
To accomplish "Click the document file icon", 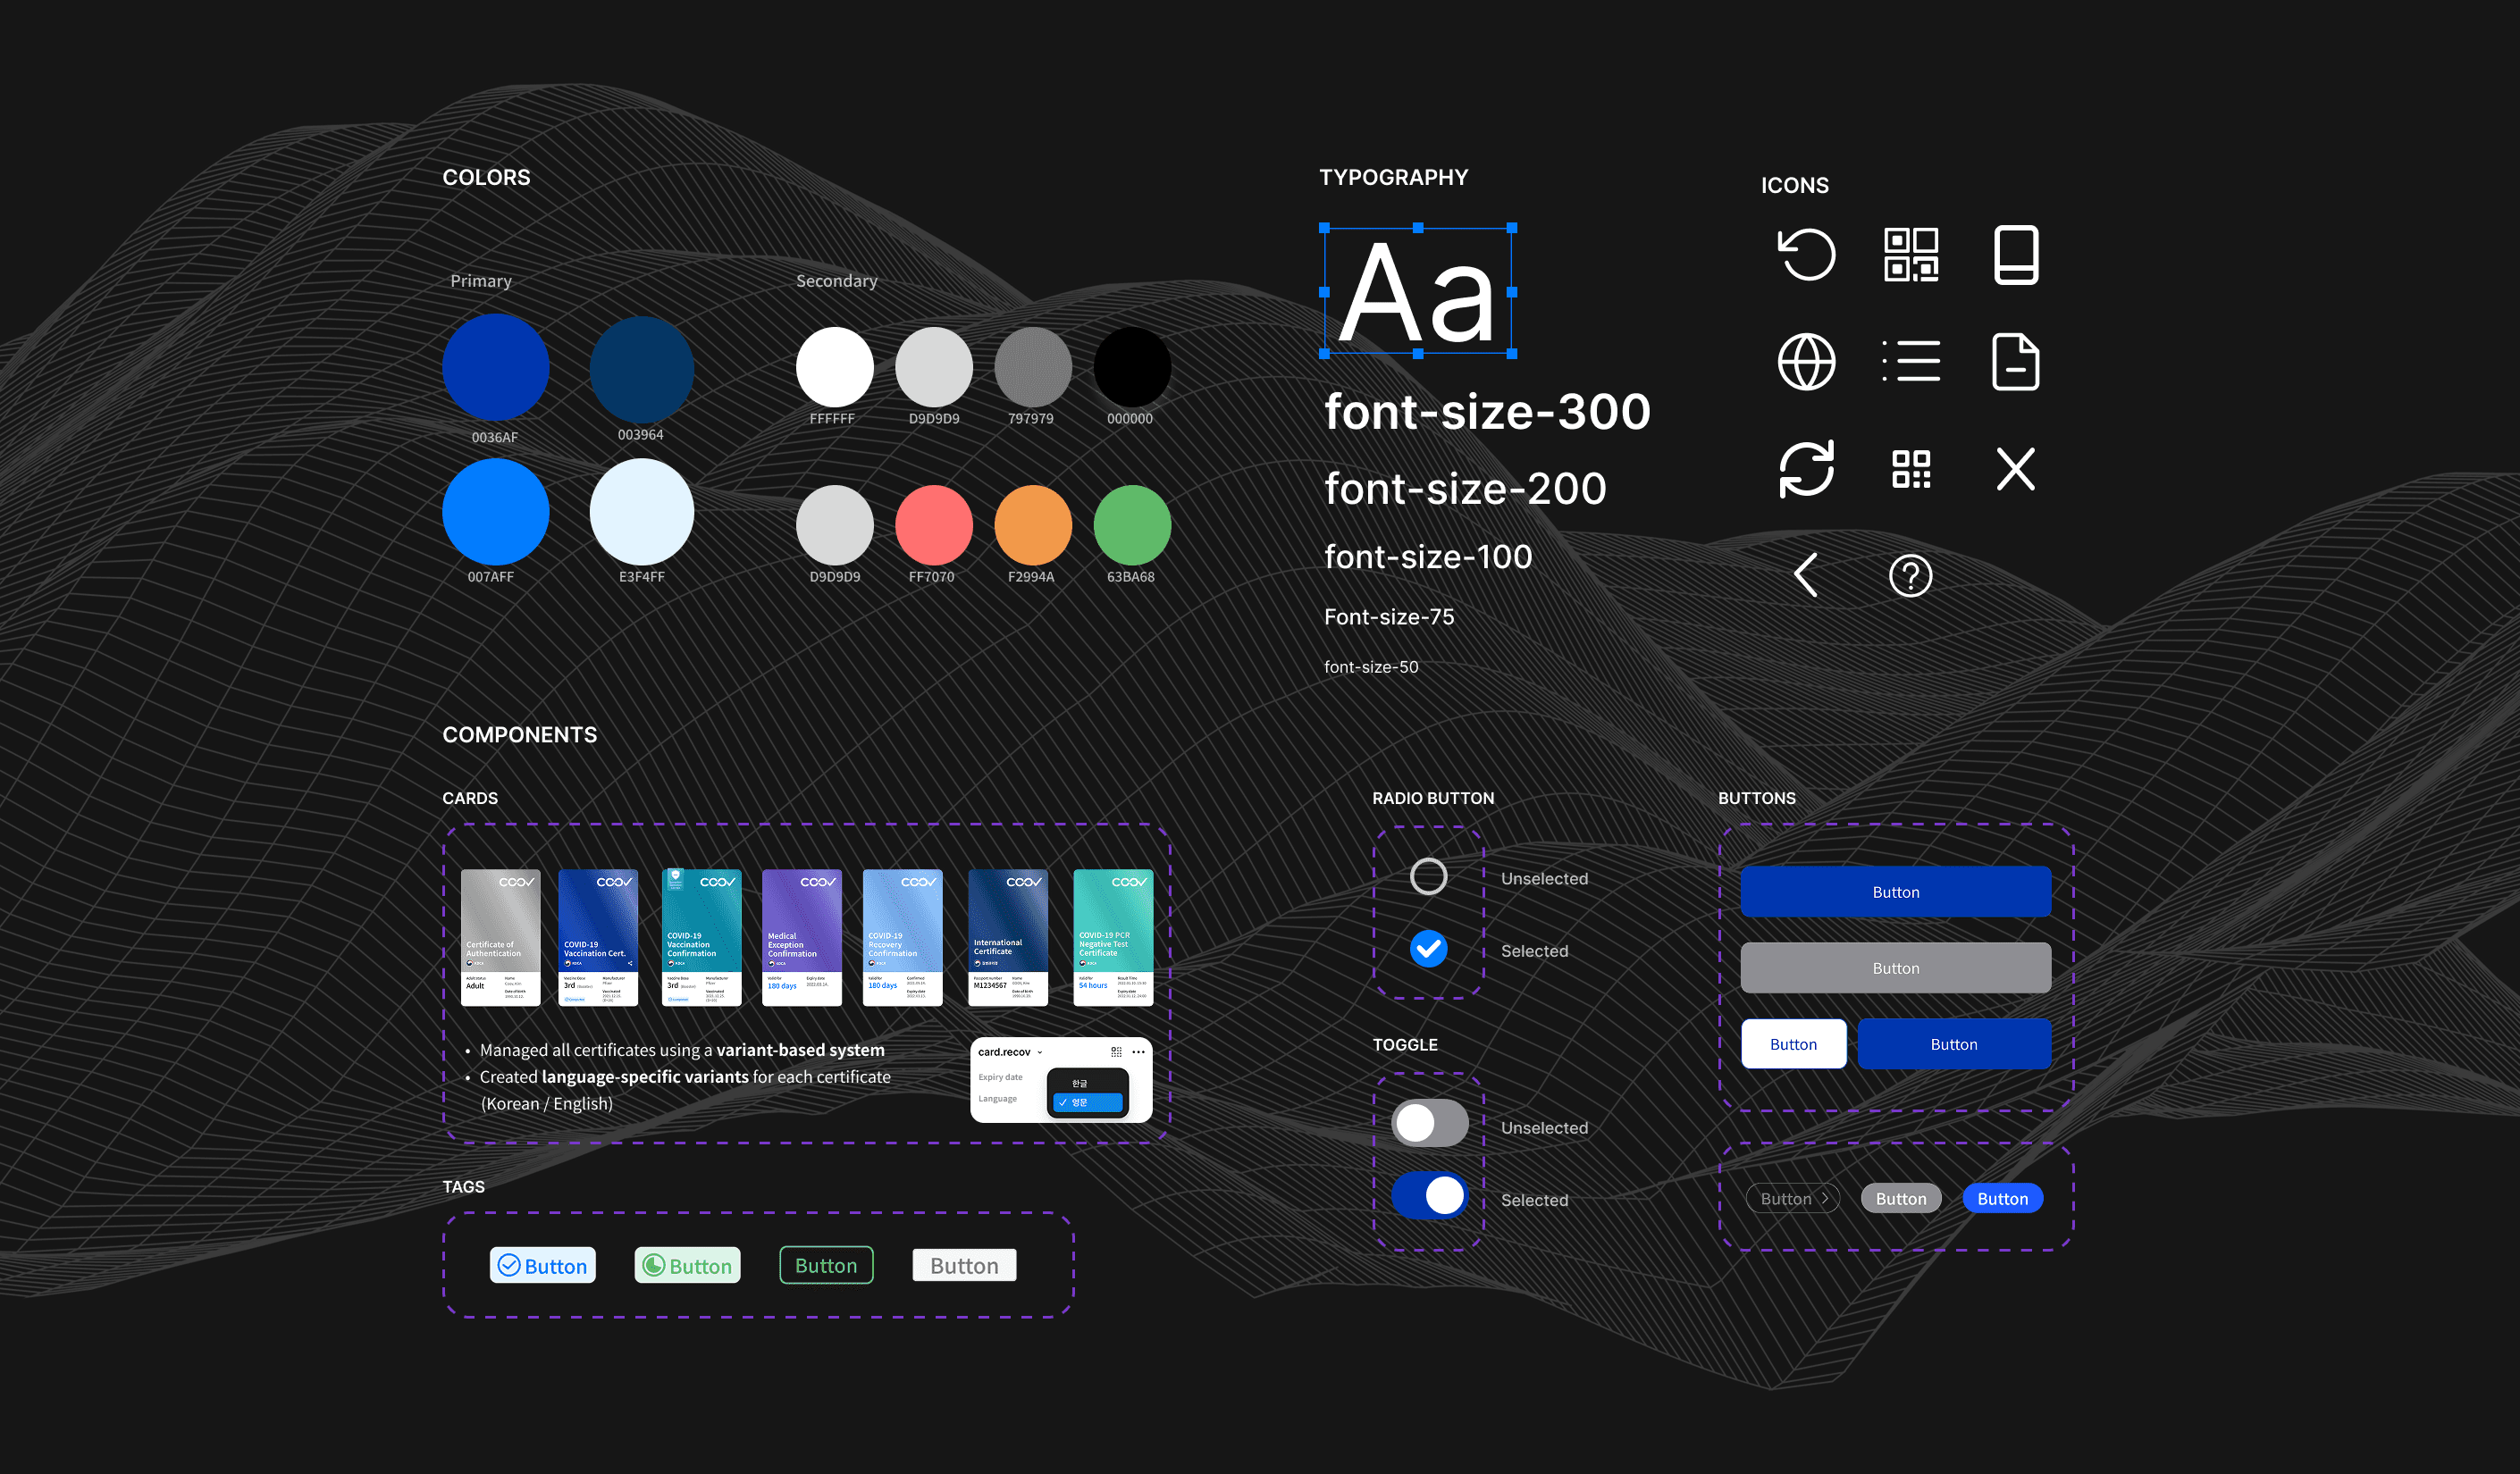I will click(x=2015, y=362).
